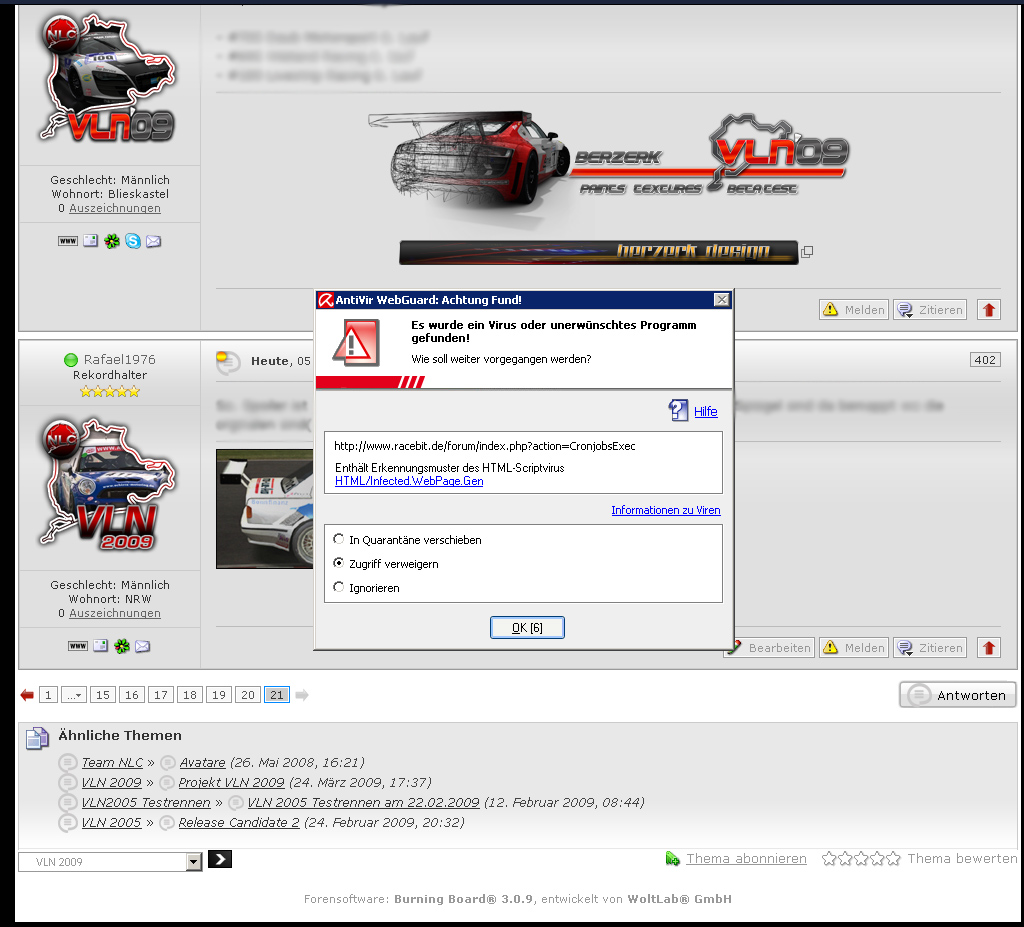Confirm the AntiVir dialog with OK

coord(527,627)
